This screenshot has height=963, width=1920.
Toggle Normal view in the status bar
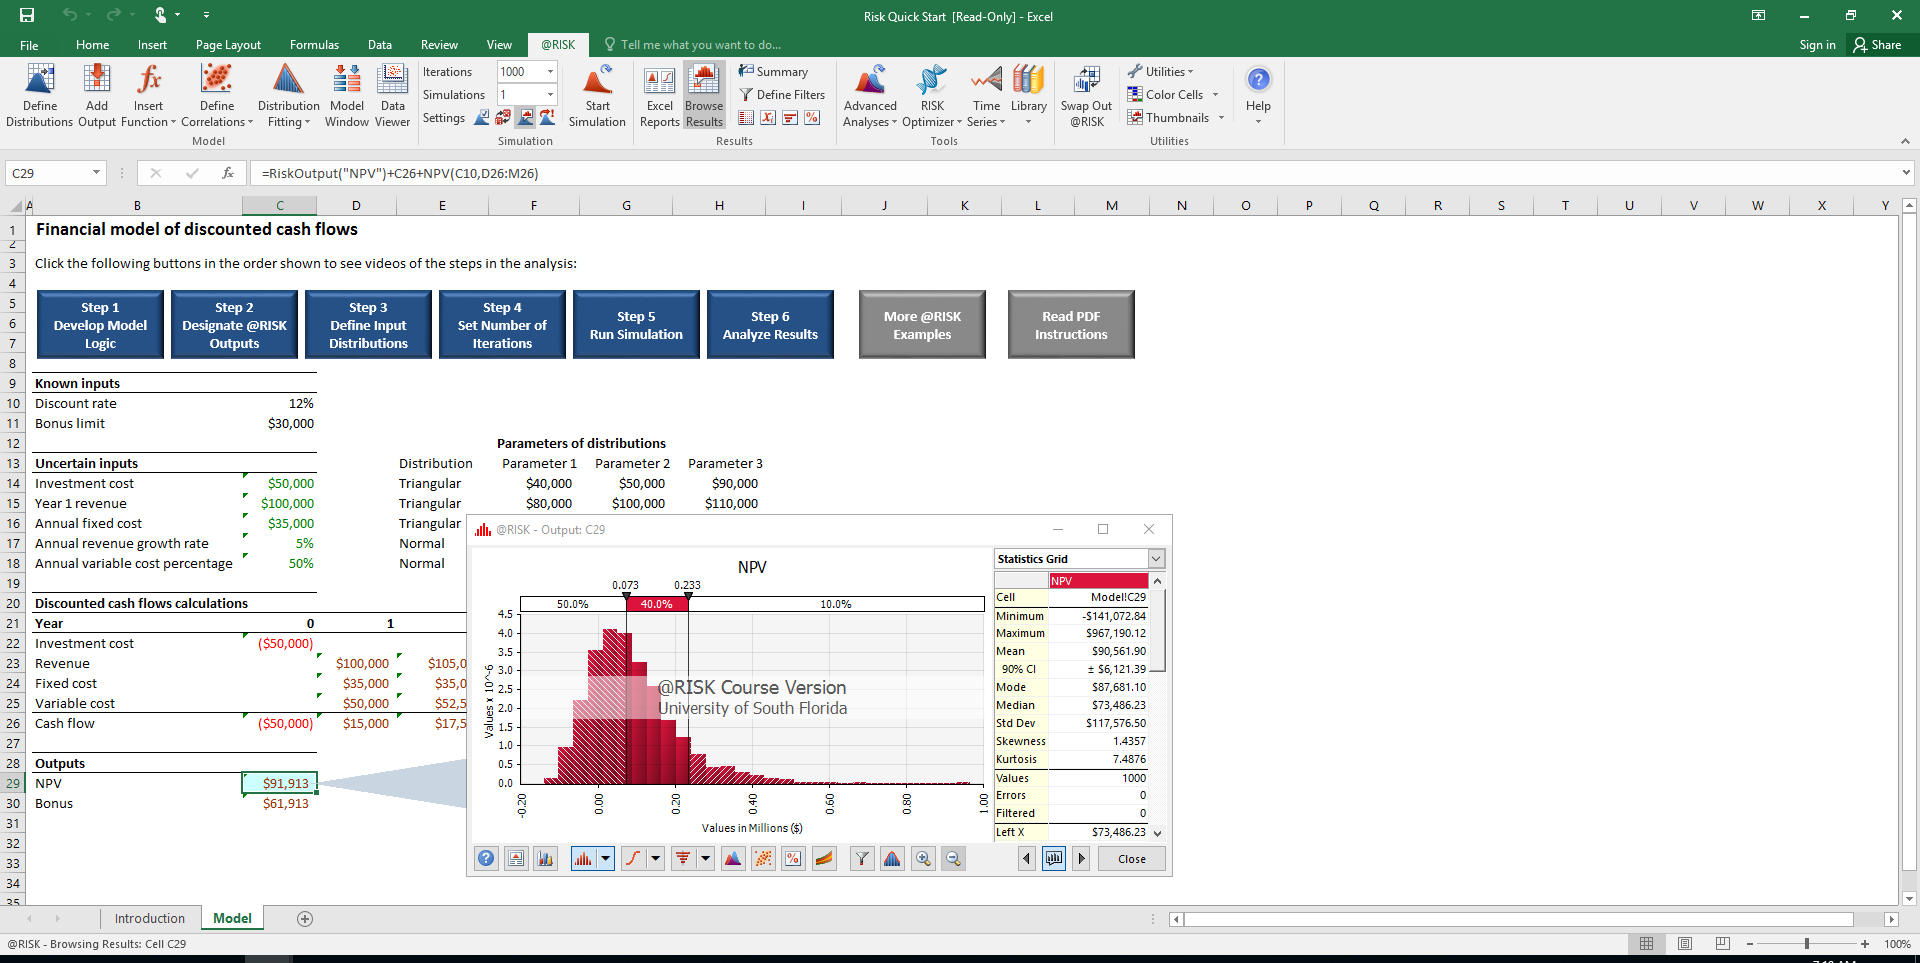1647,944
